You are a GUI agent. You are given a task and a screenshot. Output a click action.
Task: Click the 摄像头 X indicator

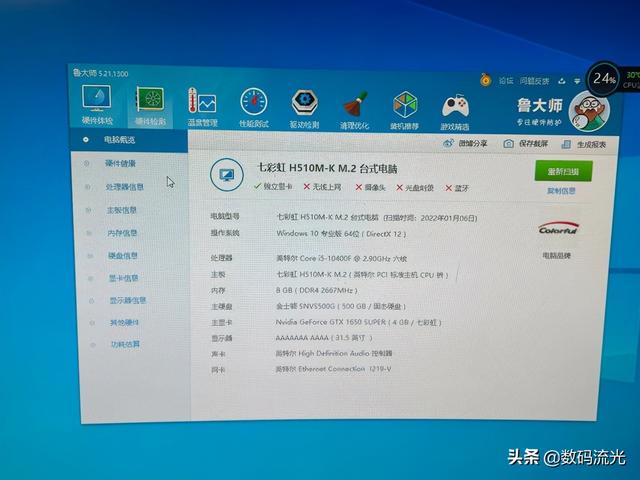tap(370, 187)
